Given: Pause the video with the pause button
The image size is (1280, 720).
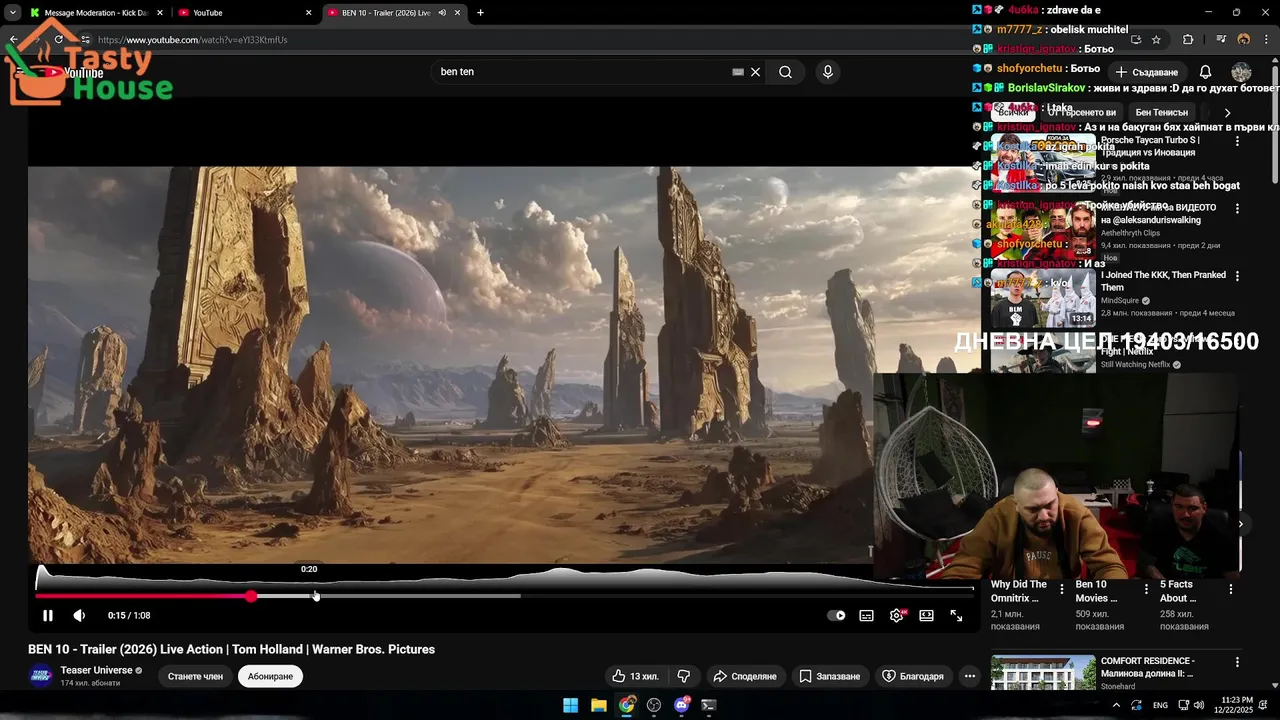Looking at the screenshot, I should pos(47,616).
